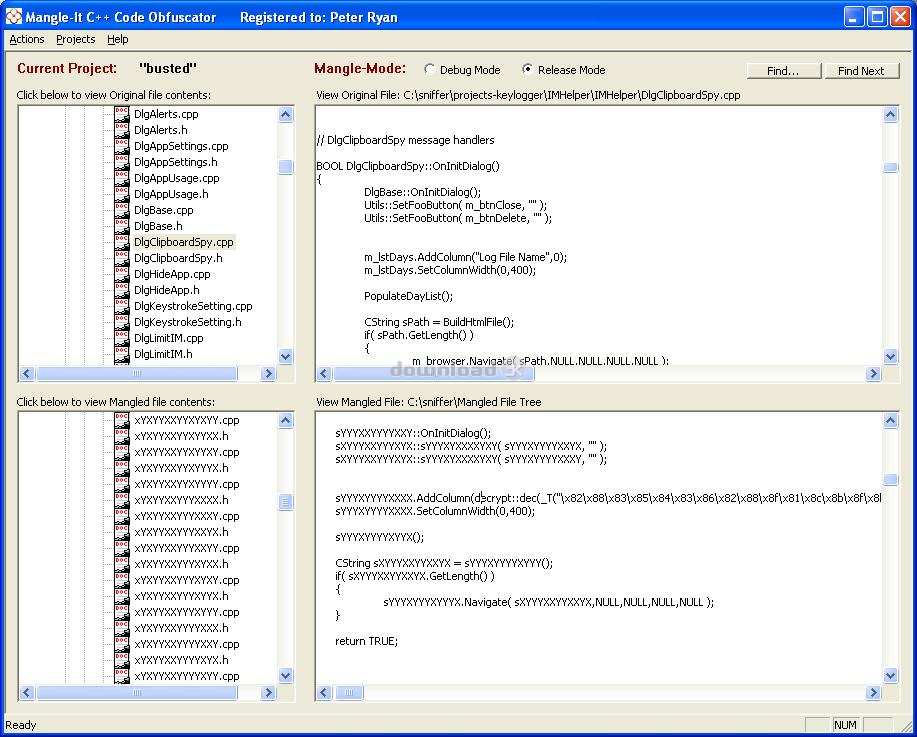
Task: Open the Projects menu
Action: coord(76,40)
